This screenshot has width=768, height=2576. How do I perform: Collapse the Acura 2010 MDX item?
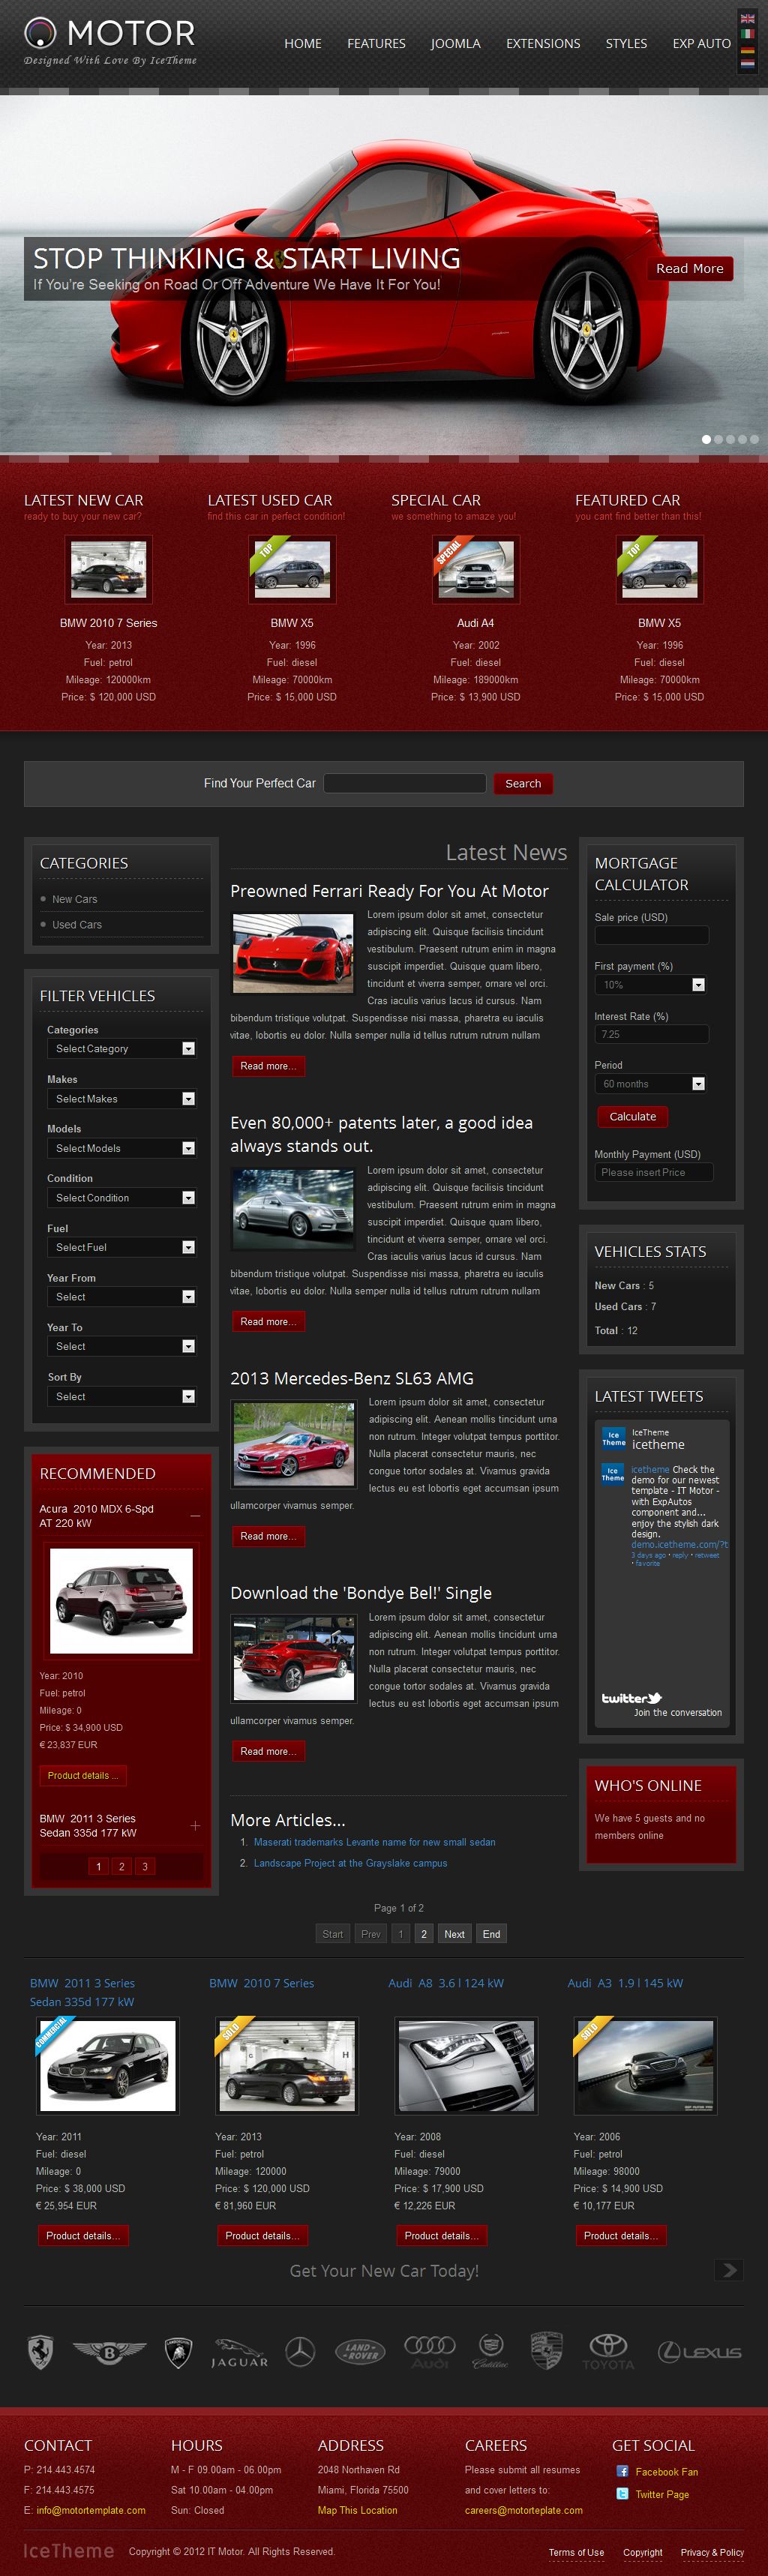point(195,1516)
